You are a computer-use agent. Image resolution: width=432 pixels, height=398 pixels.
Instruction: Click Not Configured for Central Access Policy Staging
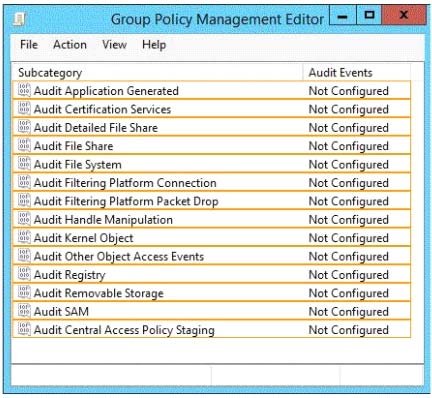(349, 330)
